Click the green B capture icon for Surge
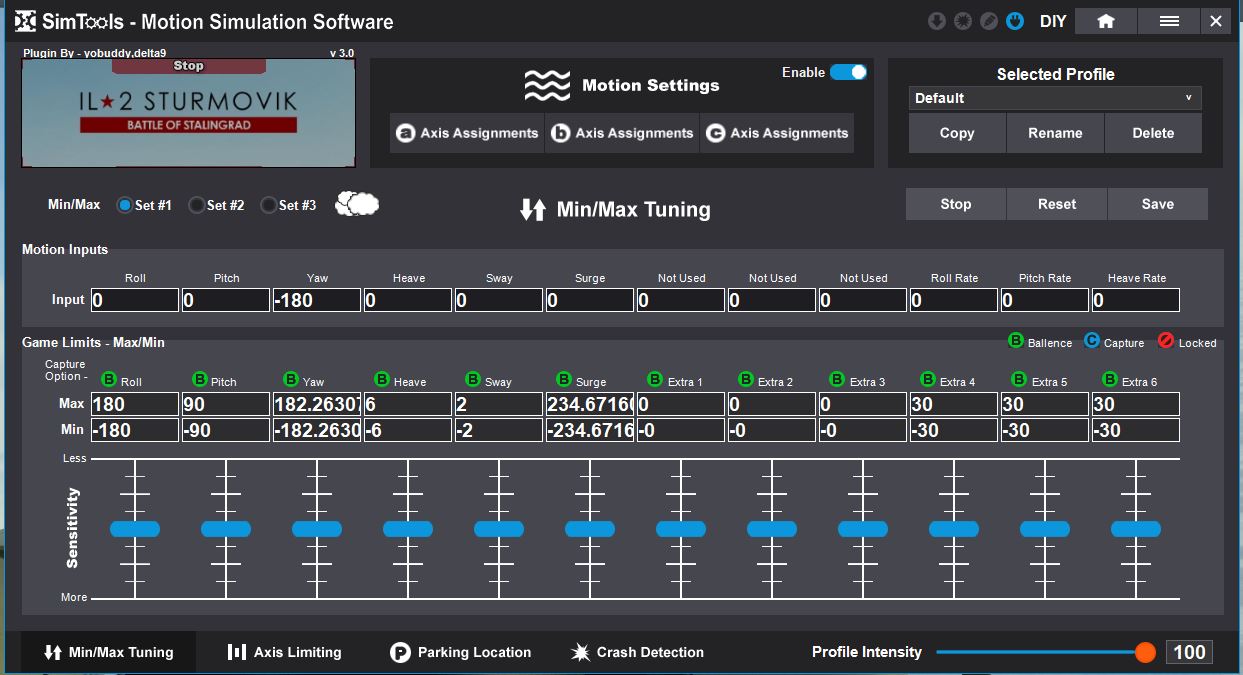The height and width of the screenshot is (675, 1243). coord(564,380)
